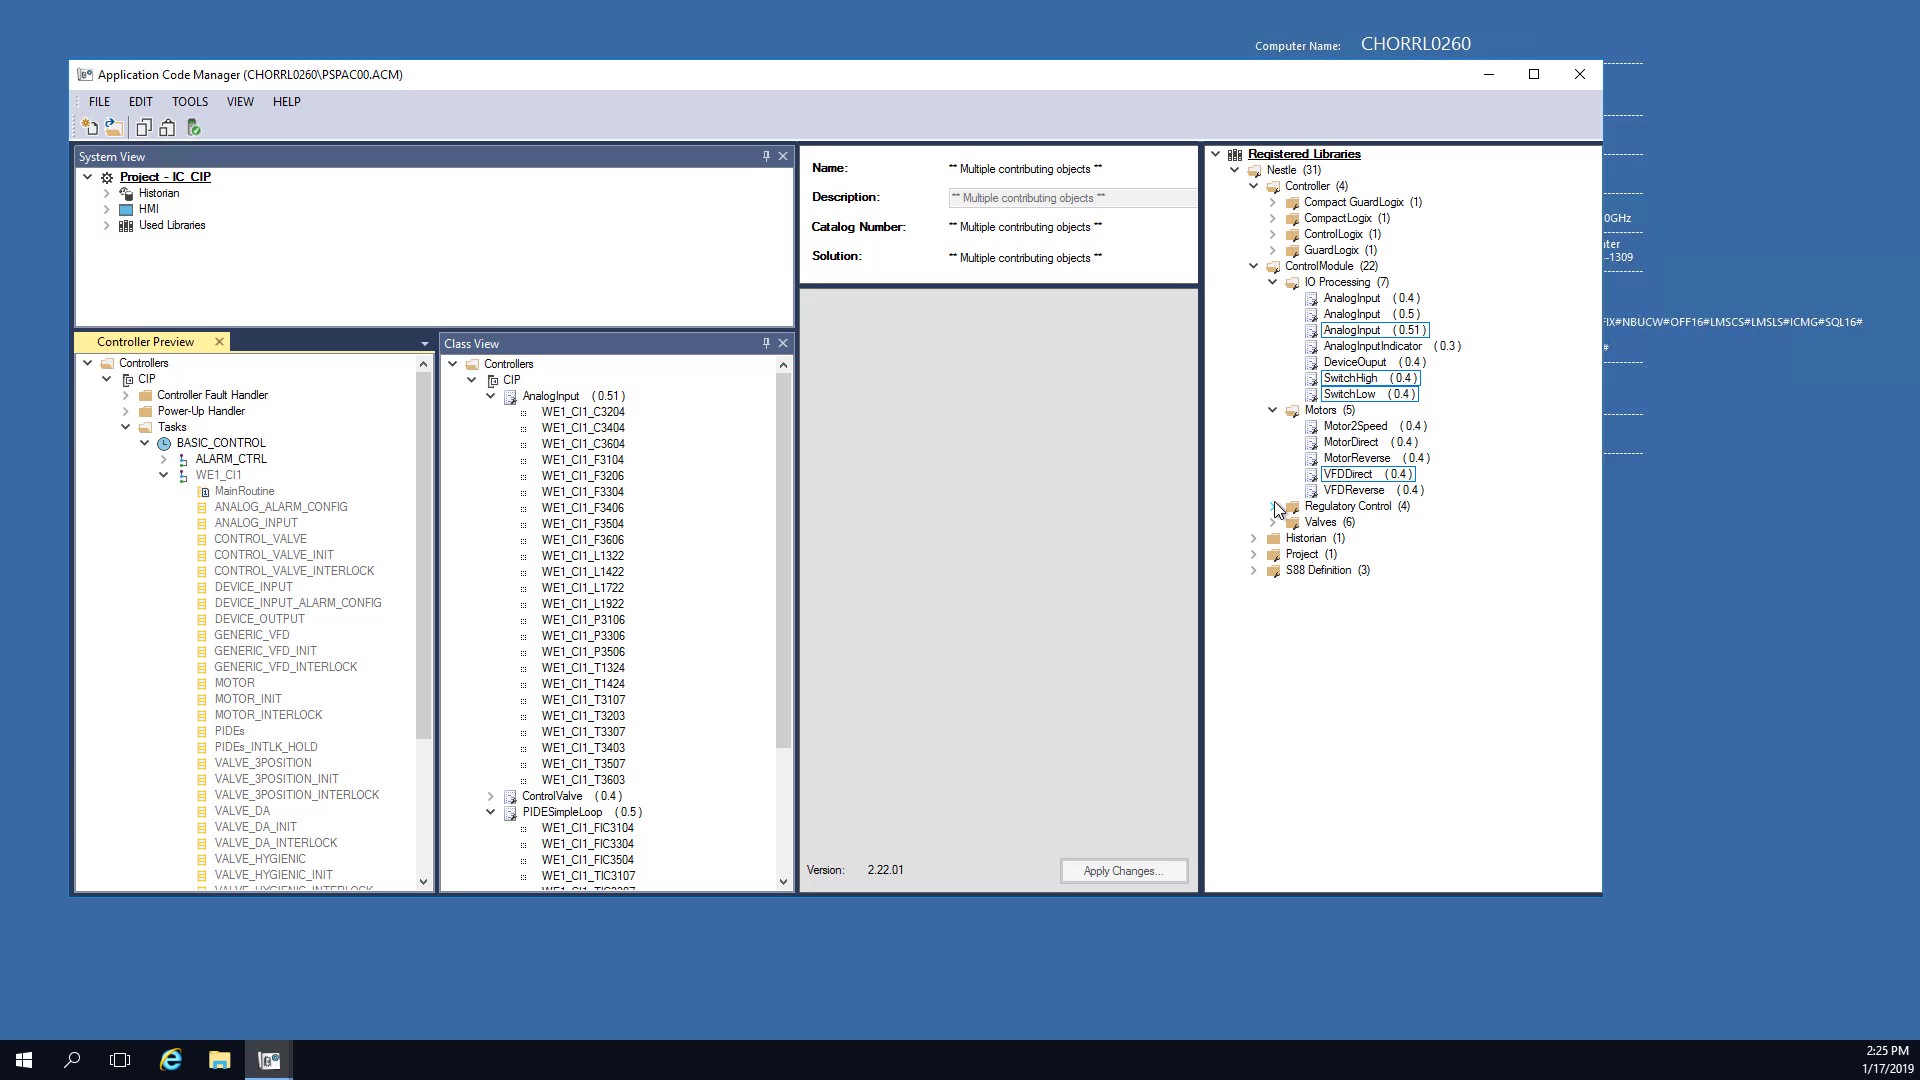
Task: Click the Description input field
Action: click(x=1073, y=198)
